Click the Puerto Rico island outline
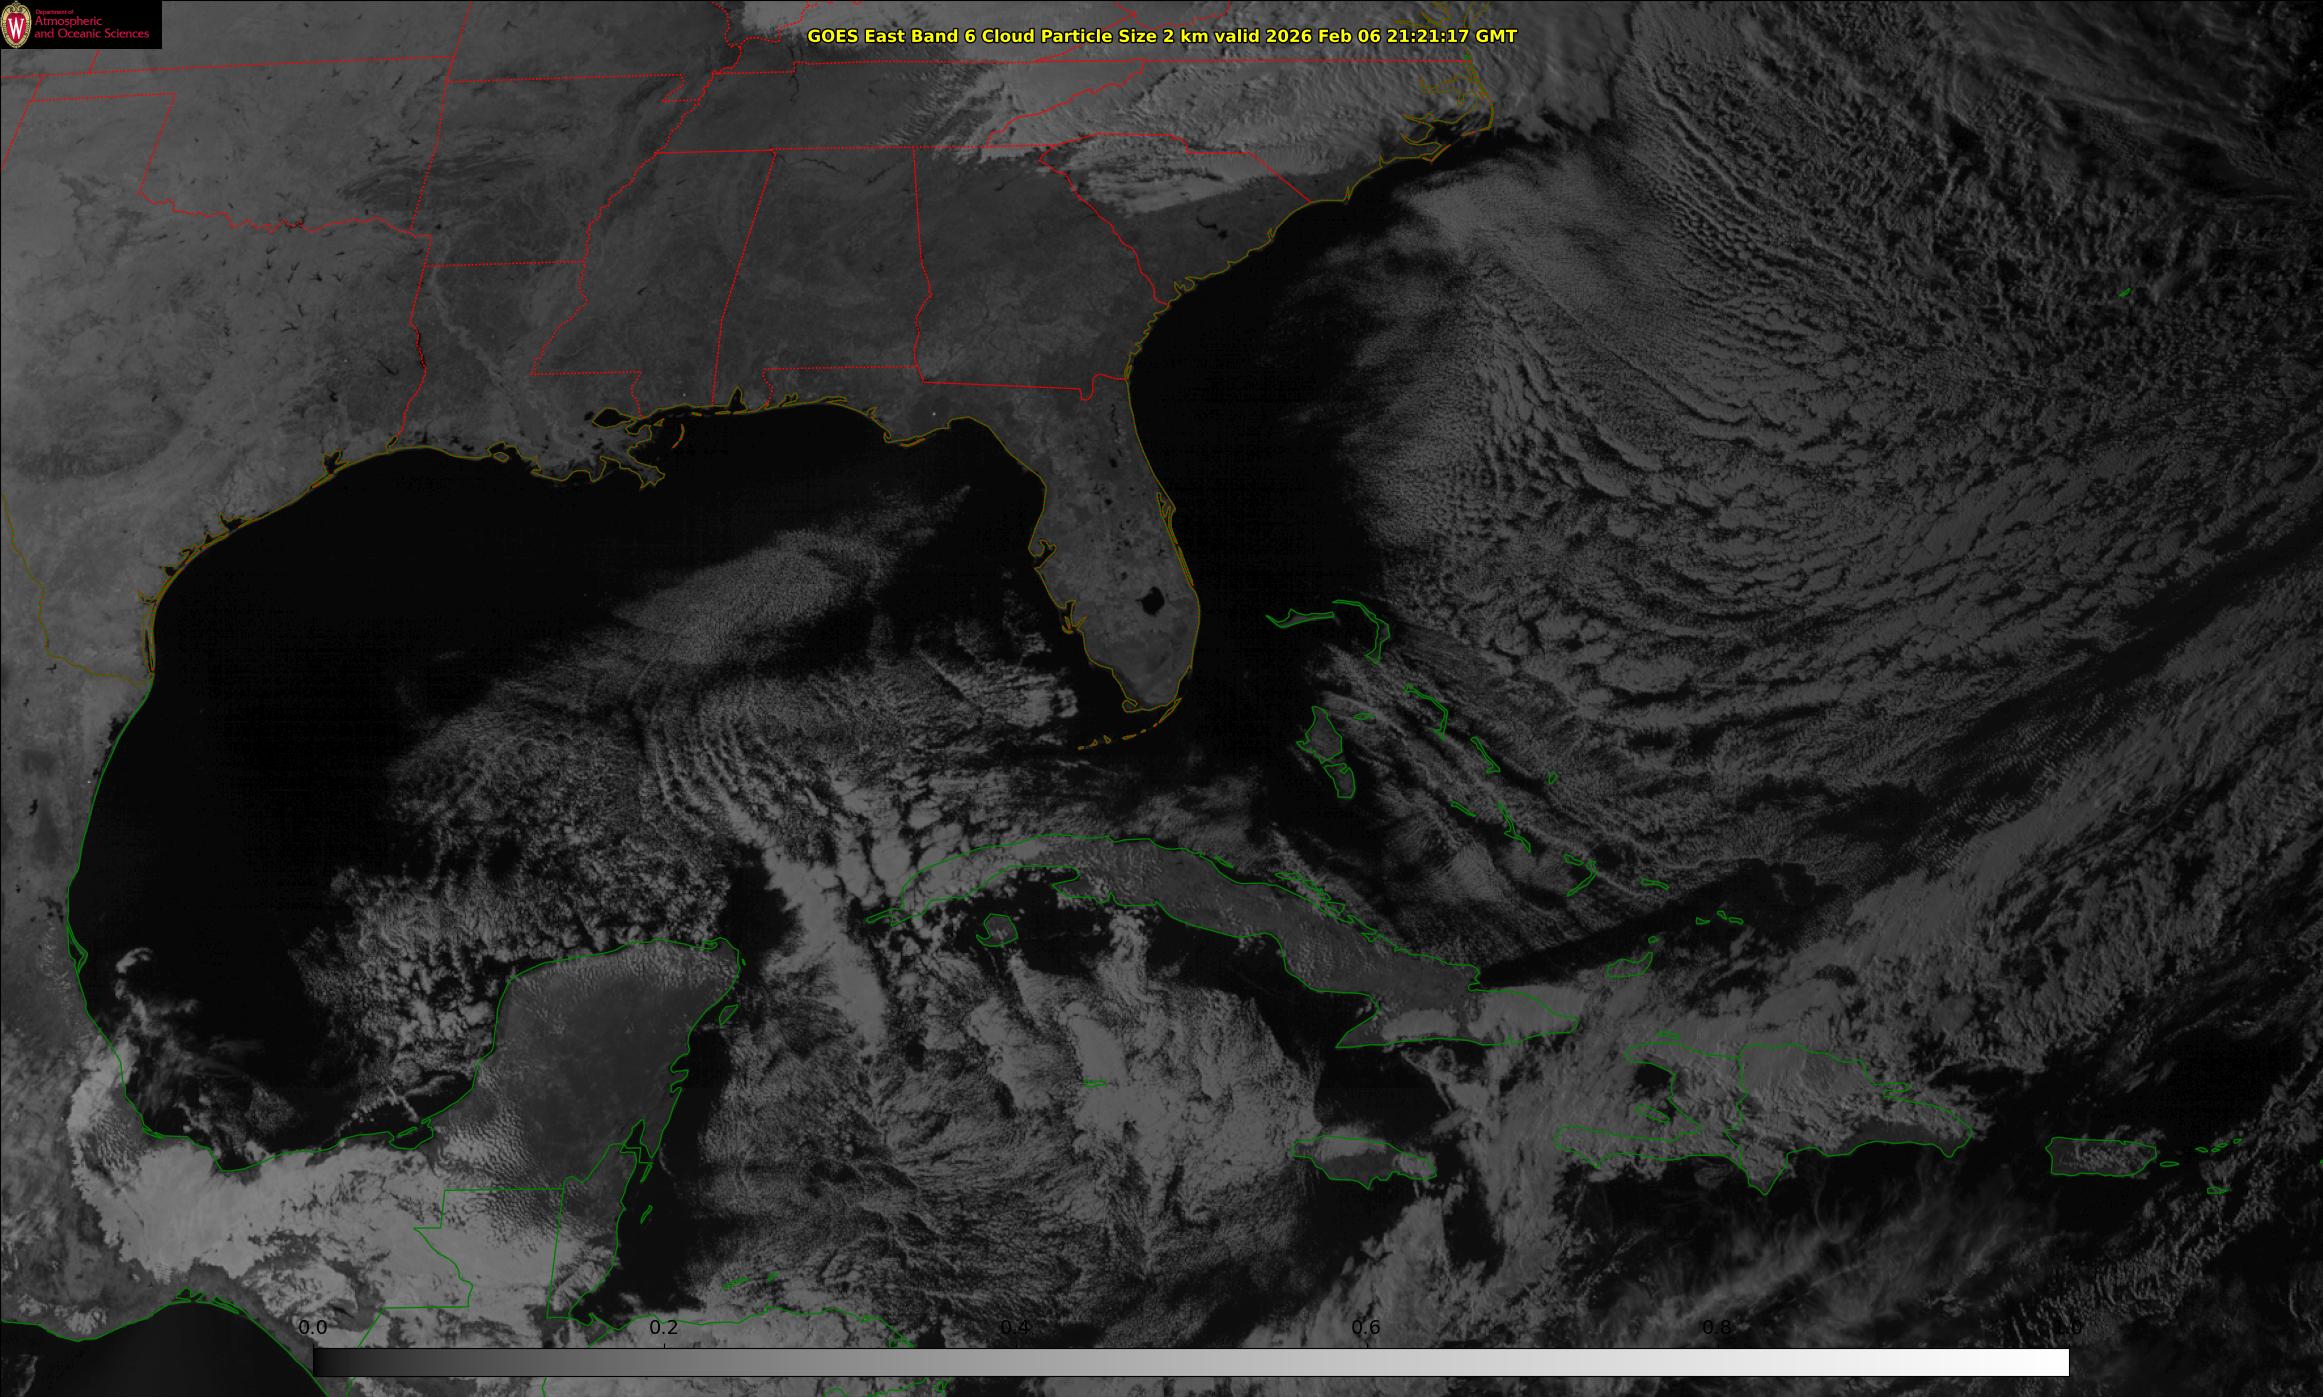This screenshot has height=1397, width=2323. coord(2100,1157)
